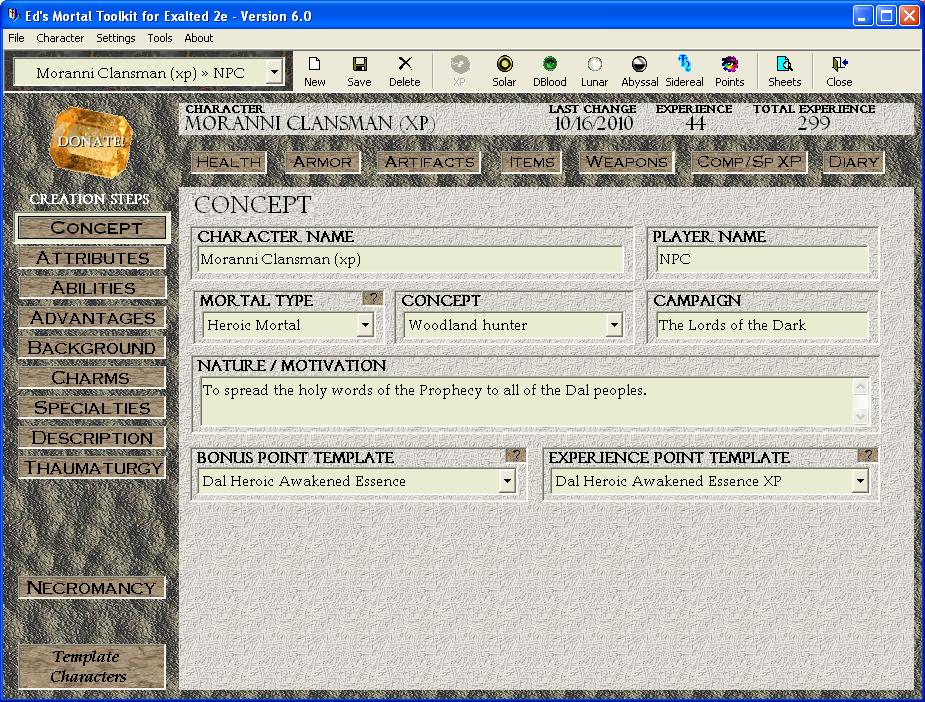Click the Template Characters button

pyautogui.click(x=92, y=667)
